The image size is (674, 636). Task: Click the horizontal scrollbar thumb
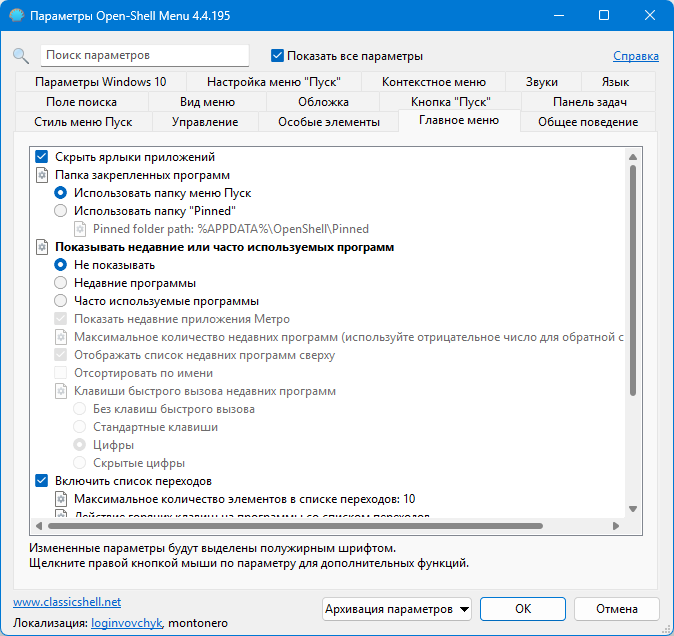295,526
